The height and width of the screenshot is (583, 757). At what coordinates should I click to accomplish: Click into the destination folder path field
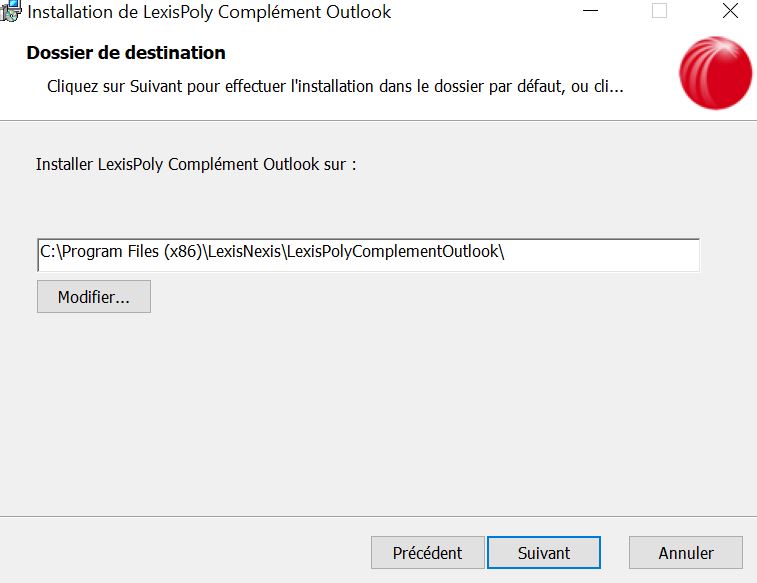pyautogui.click(x=368, y=255)
